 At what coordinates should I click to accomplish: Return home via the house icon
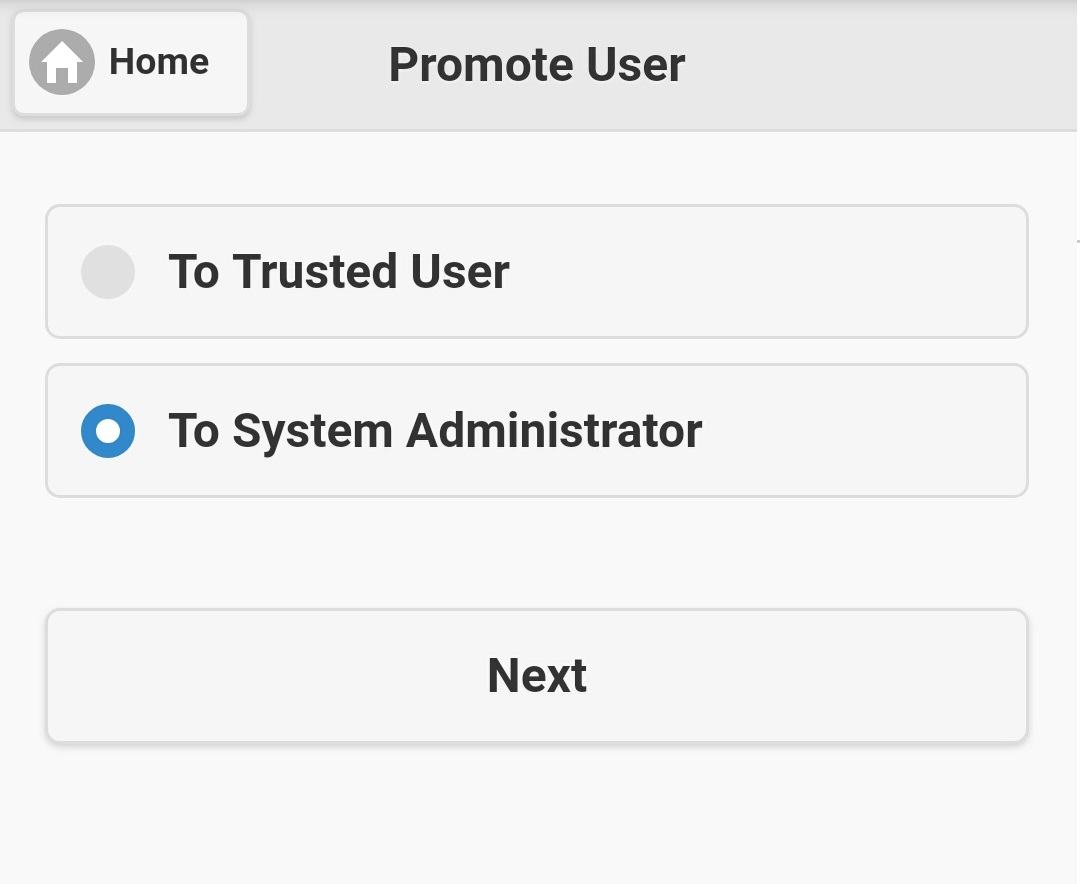(62, 62)
